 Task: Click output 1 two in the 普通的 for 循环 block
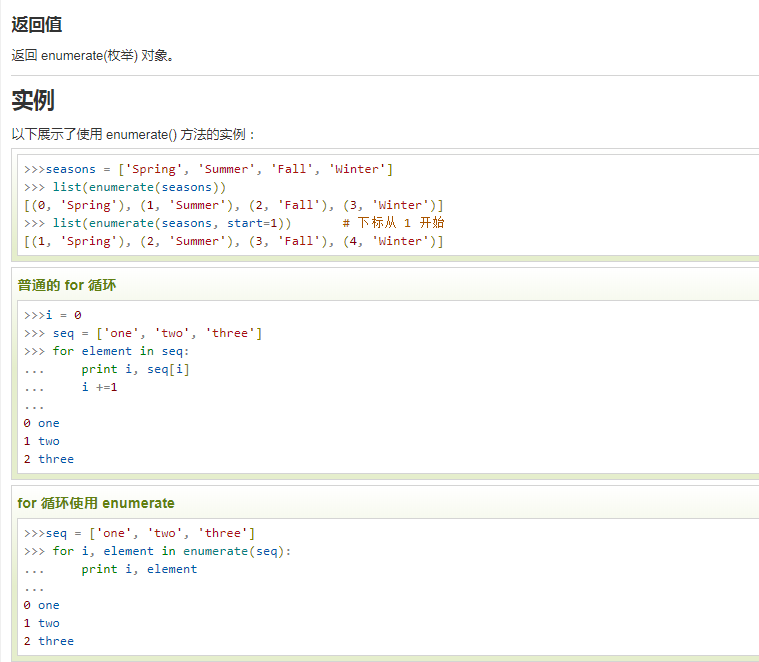point(42,441)
